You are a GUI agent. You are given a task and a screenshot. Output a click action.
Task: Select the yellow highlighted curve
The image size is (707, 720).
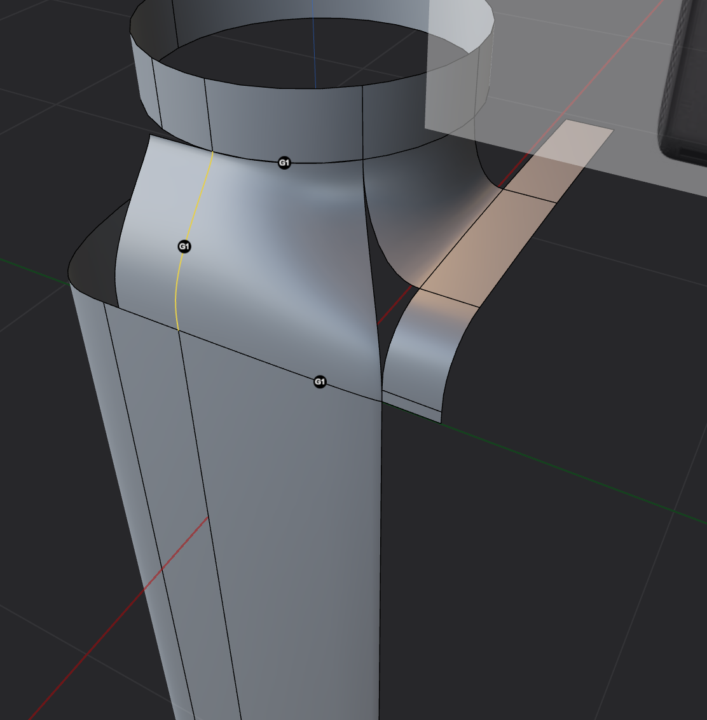(x=180, y=290)
